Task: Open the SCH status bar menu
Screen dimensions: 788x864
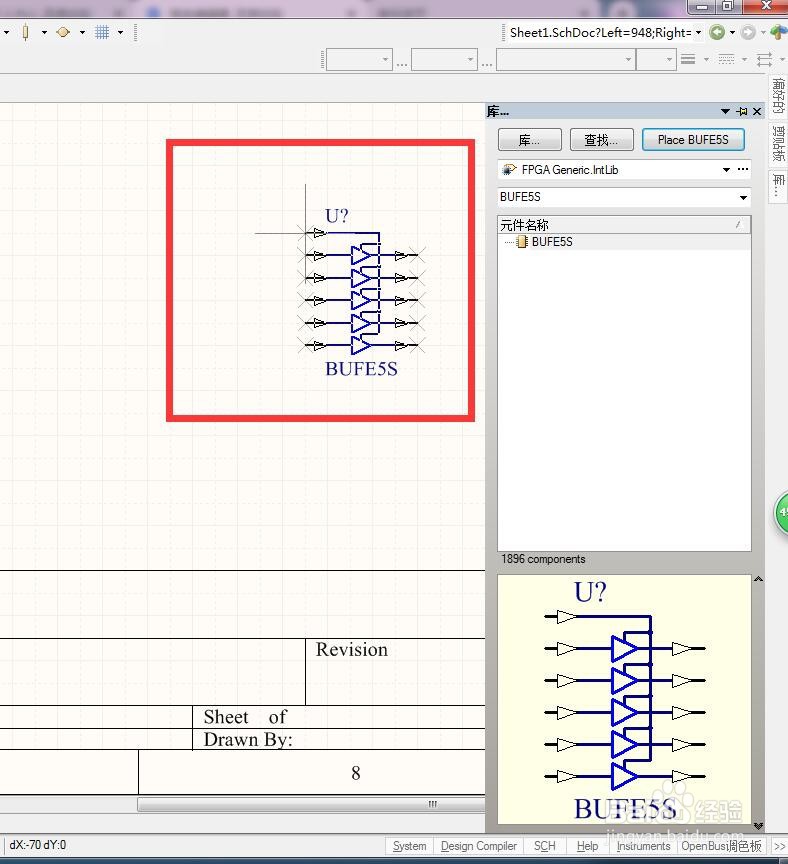Action: [545, 845]
